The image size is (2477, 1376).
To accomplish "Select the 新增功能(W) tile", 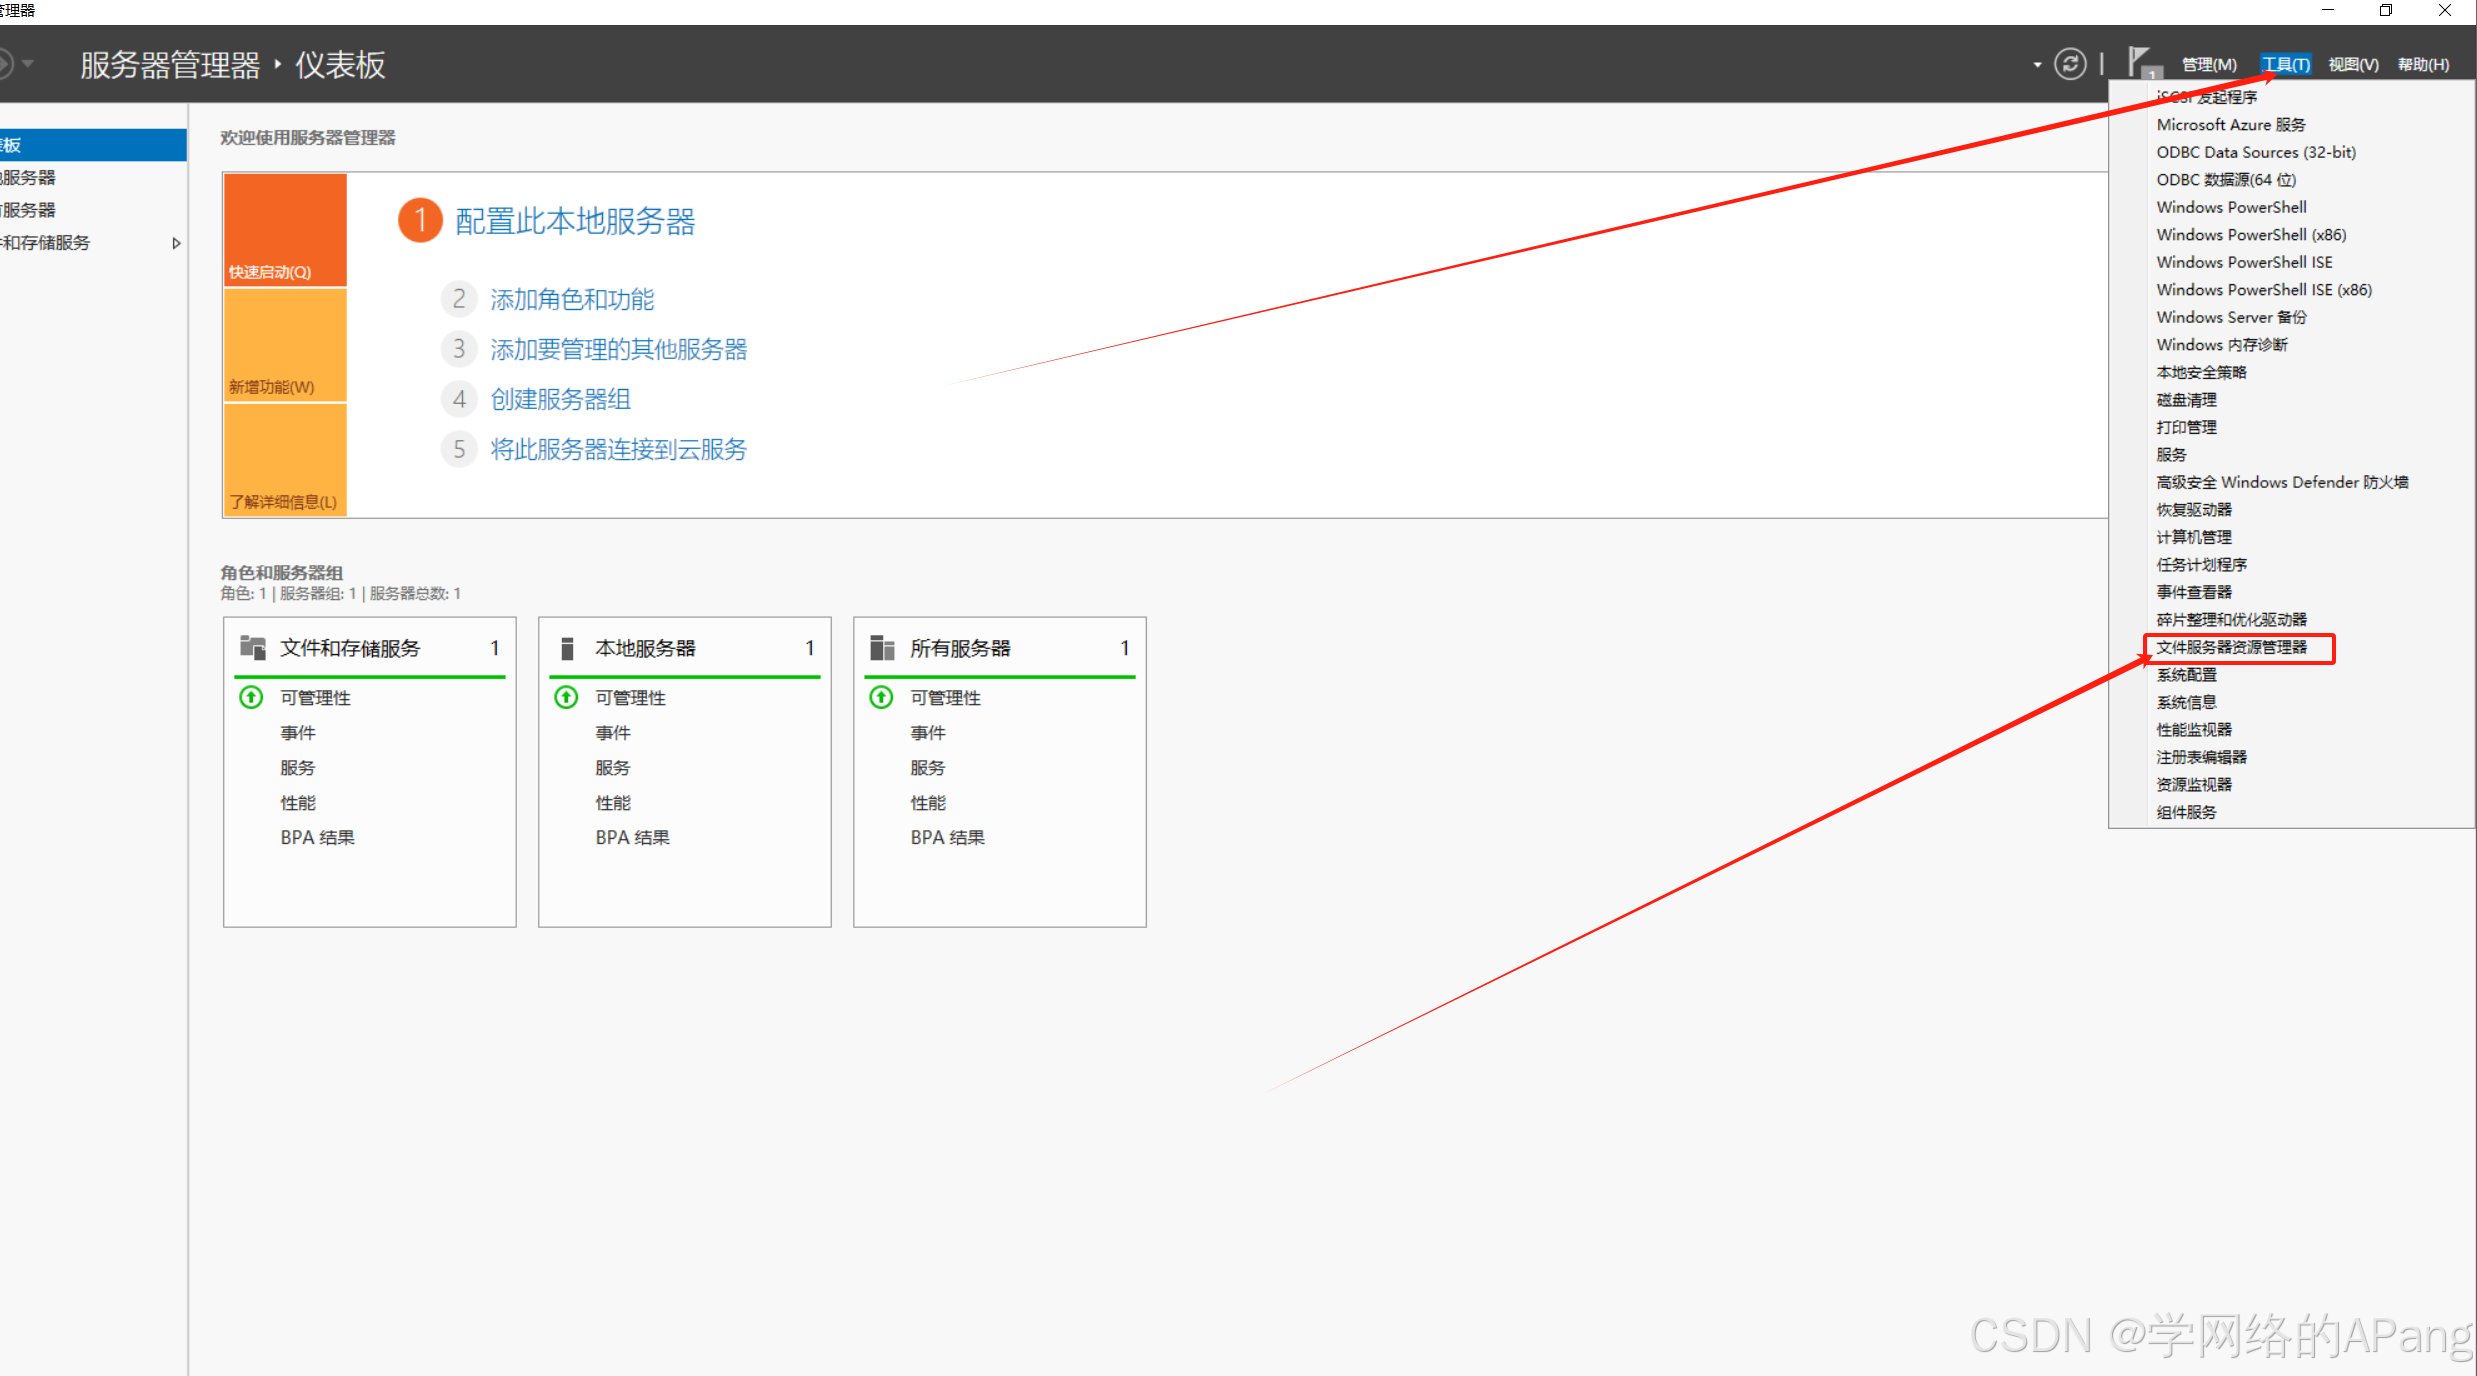I will 285,346.
